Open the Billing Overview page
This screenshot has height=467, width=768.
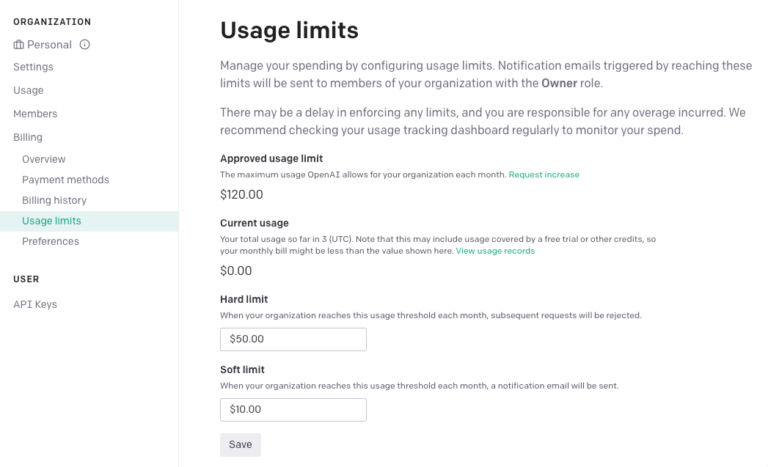tap(44, 159)
